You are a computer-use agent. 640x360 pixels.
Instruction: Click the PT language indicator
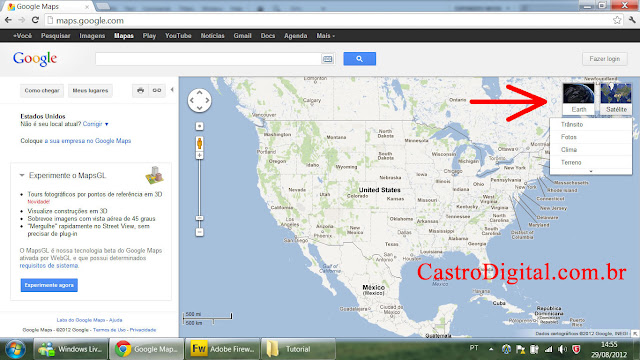pyautogui.click(x=473, y=348)
